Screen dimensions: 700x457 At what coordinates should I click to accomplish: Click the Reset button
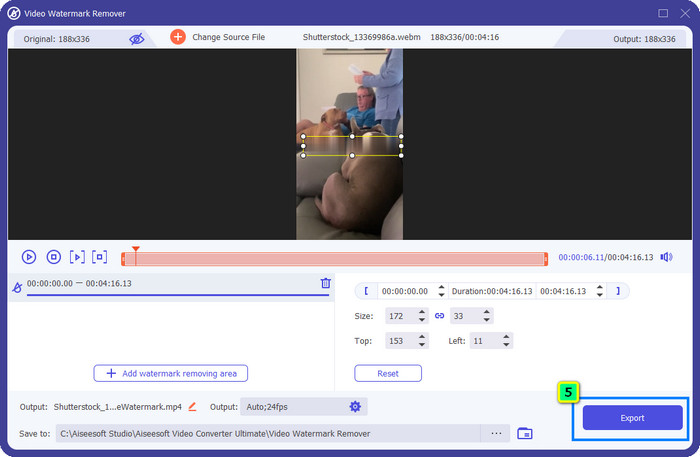click(387, 373)
